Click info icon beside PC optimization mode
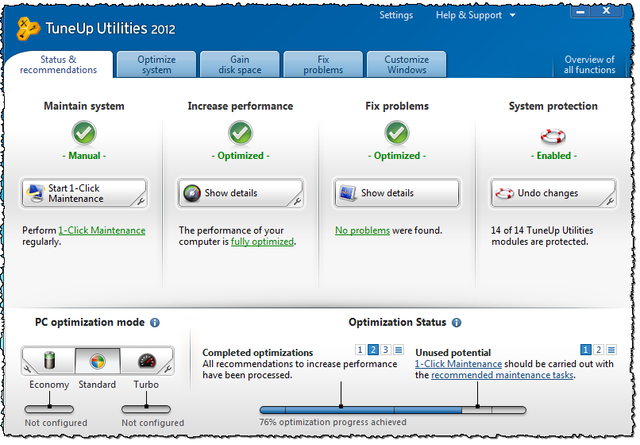The width and height of the screenshot is (640, 445). tap(155, 323)
